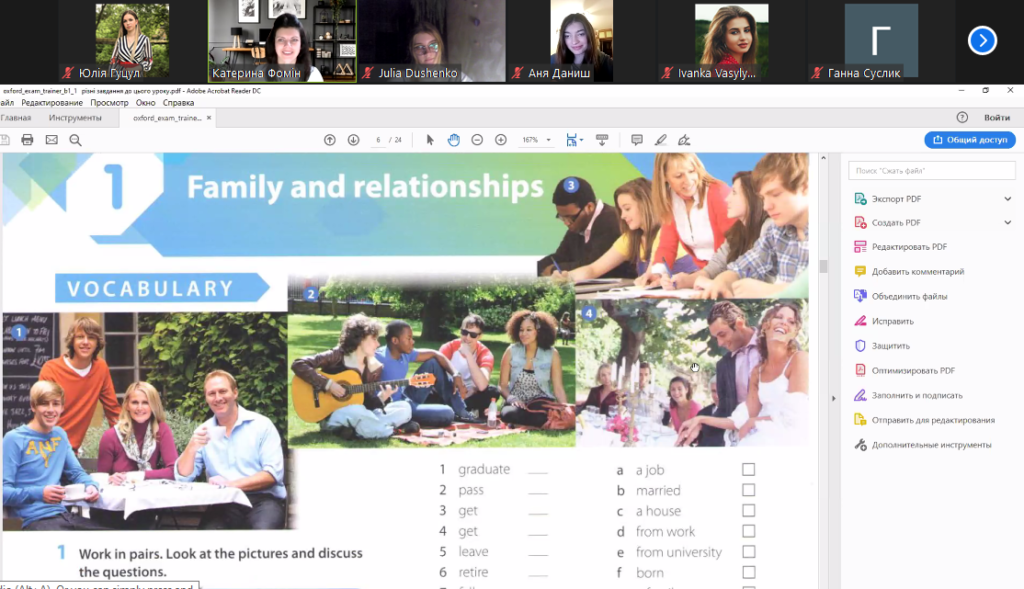Select the hand pan tool
This screenshot has height=589, width=1024.
tap(453, 140)
